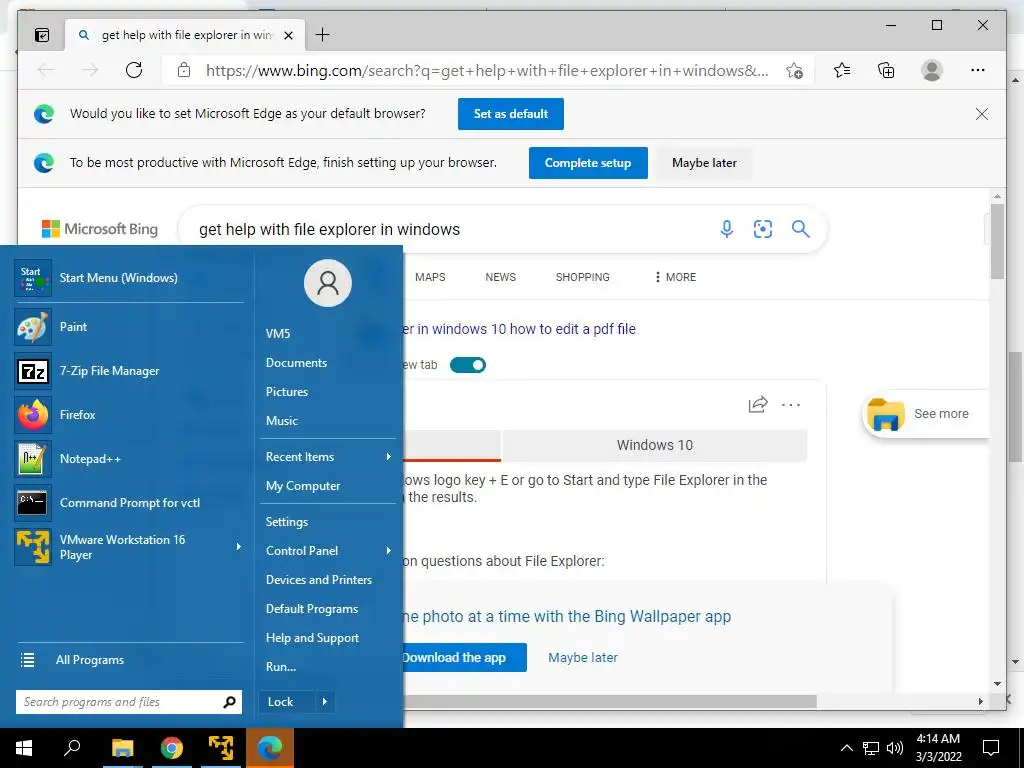1024x768 pixels.
Task: Select Run... from start menu
Action: (281, 667)
